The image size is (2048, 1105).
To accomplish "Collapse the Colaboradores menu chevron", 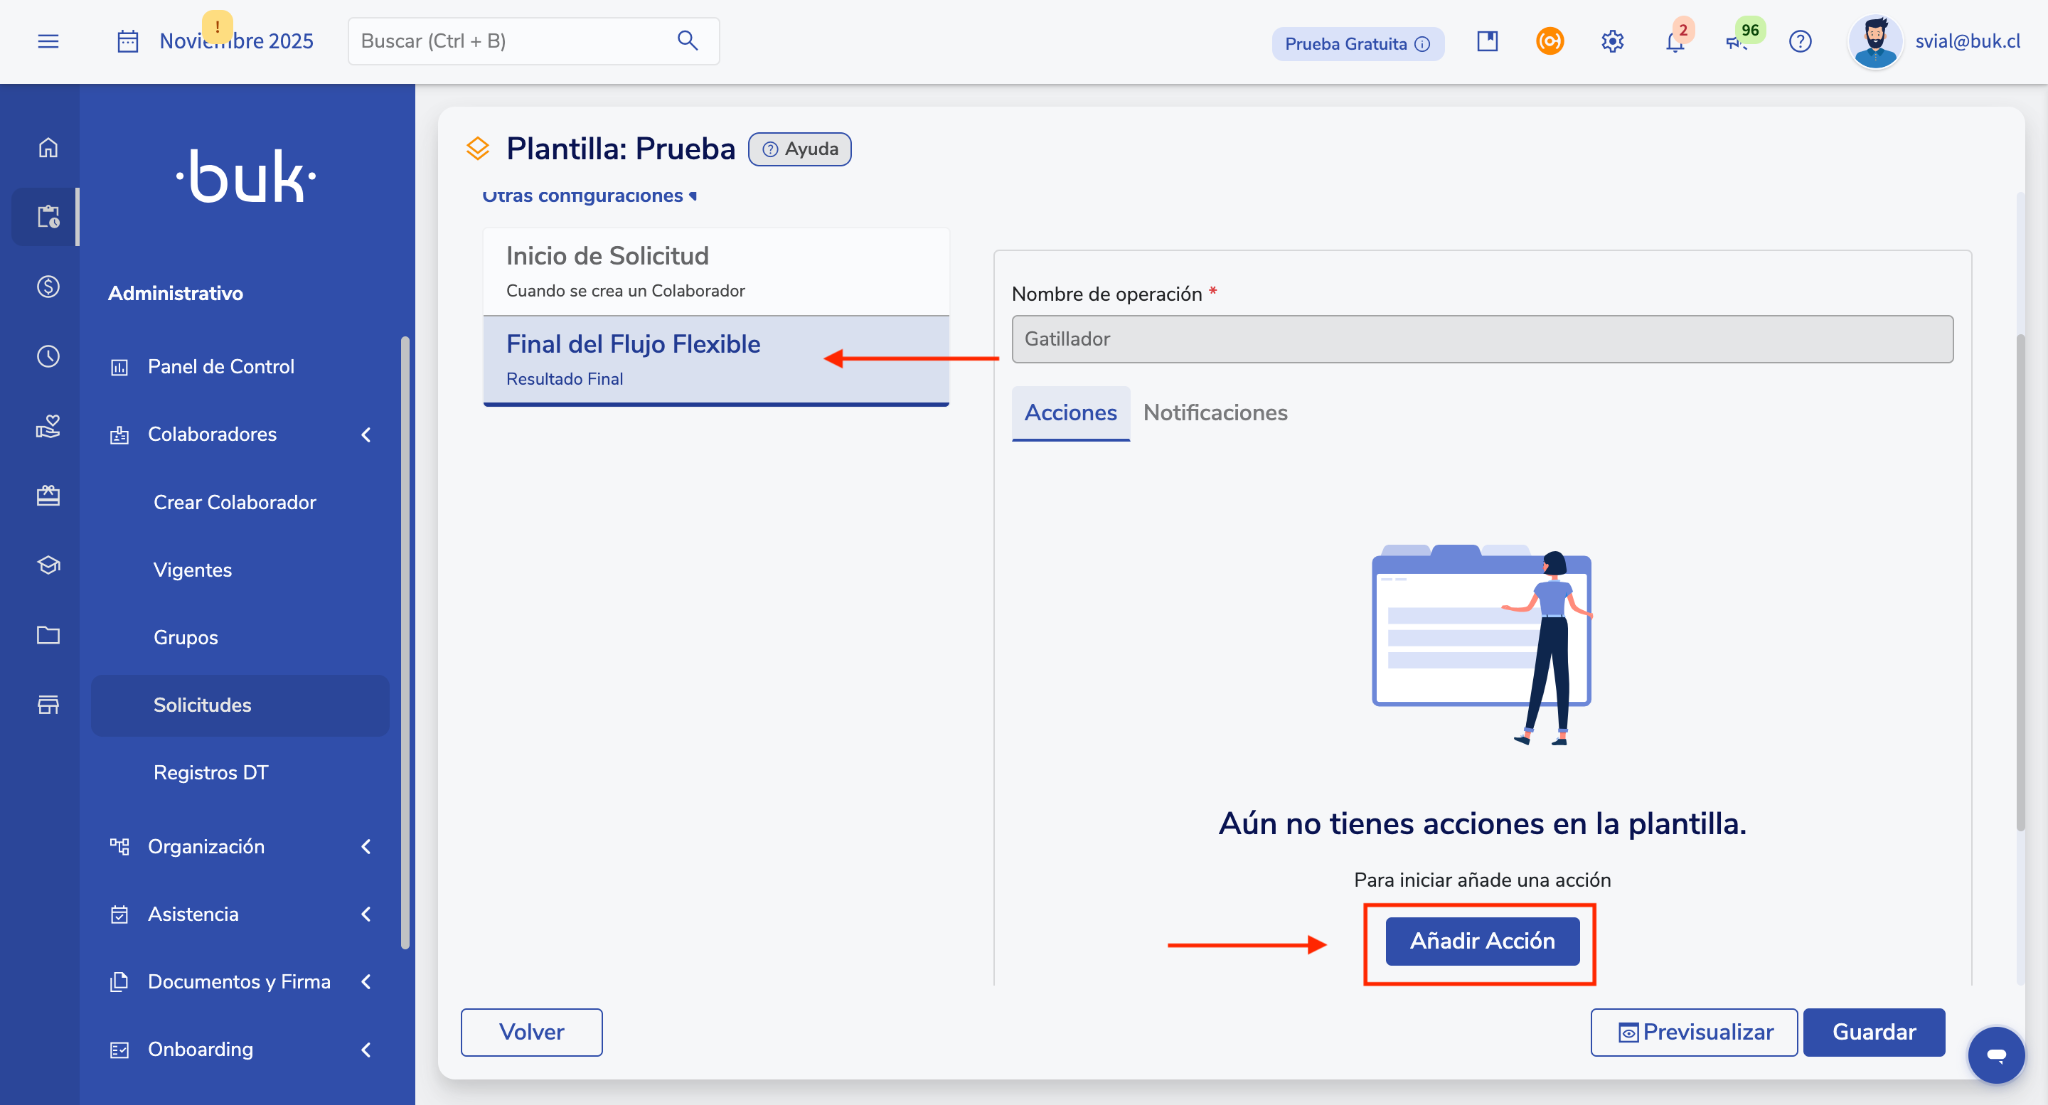I will pos(366,435).
